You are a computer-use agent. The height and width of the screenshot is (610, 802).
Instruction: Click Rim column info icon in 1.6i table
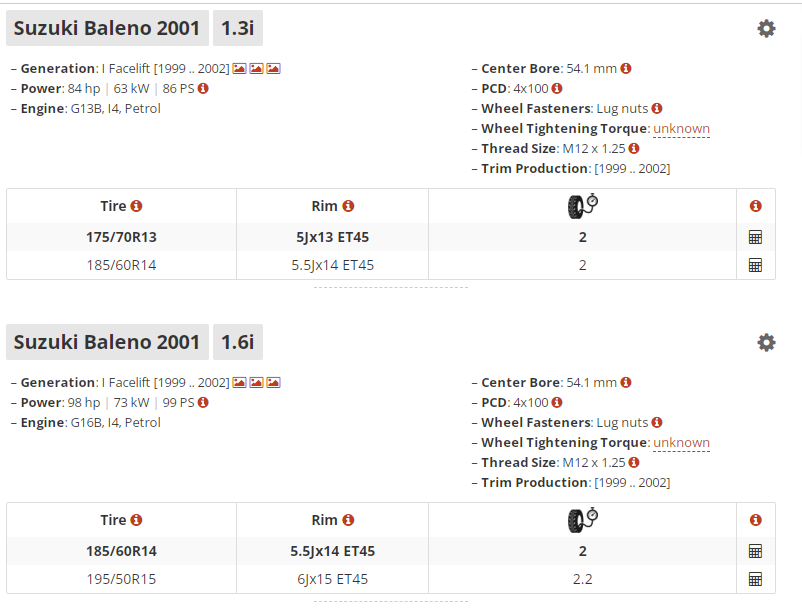coord(348,520)
